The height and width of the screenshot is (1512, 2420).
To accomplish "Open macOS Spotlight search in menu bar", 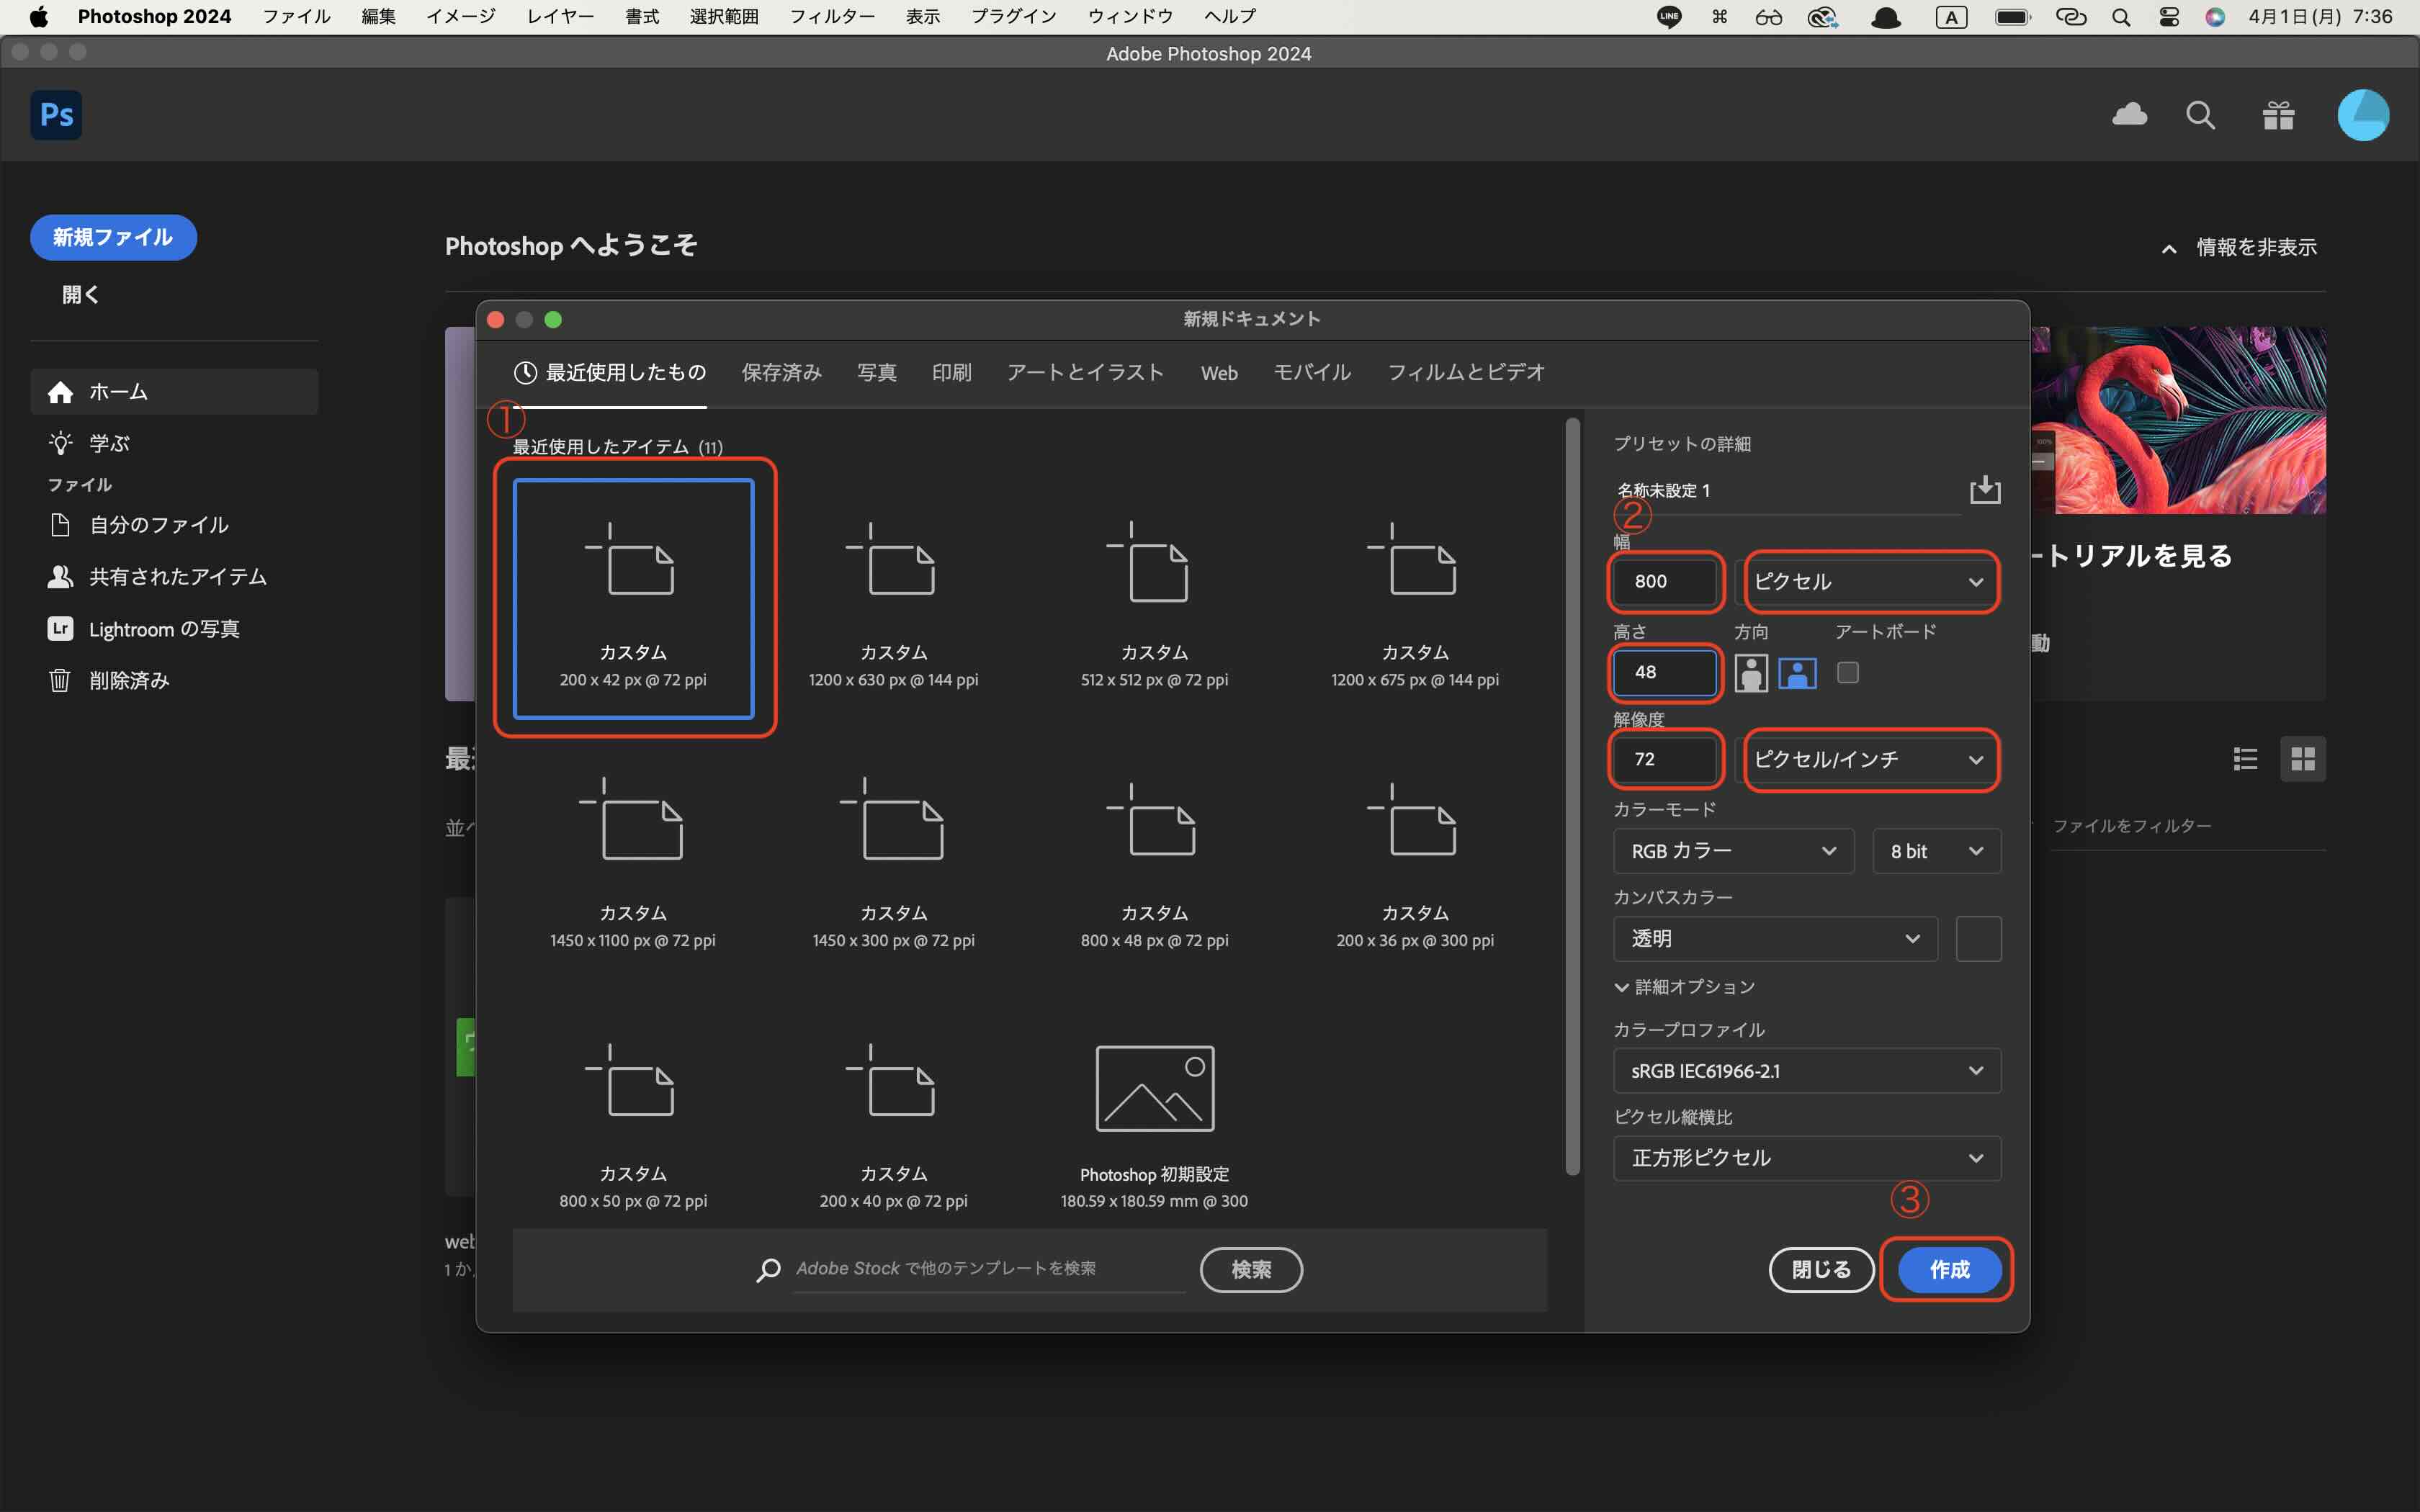I will 2121,17.
